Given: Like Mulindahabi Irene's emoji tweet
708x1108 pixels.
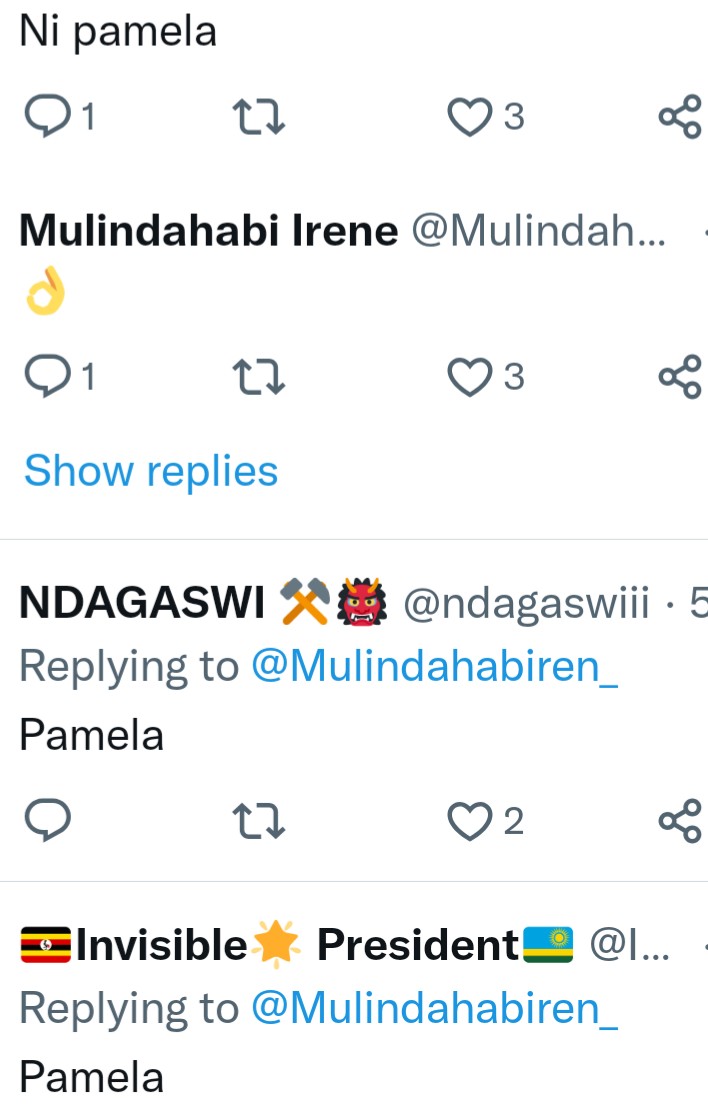Looking at the screenshot, I should 469,377.
